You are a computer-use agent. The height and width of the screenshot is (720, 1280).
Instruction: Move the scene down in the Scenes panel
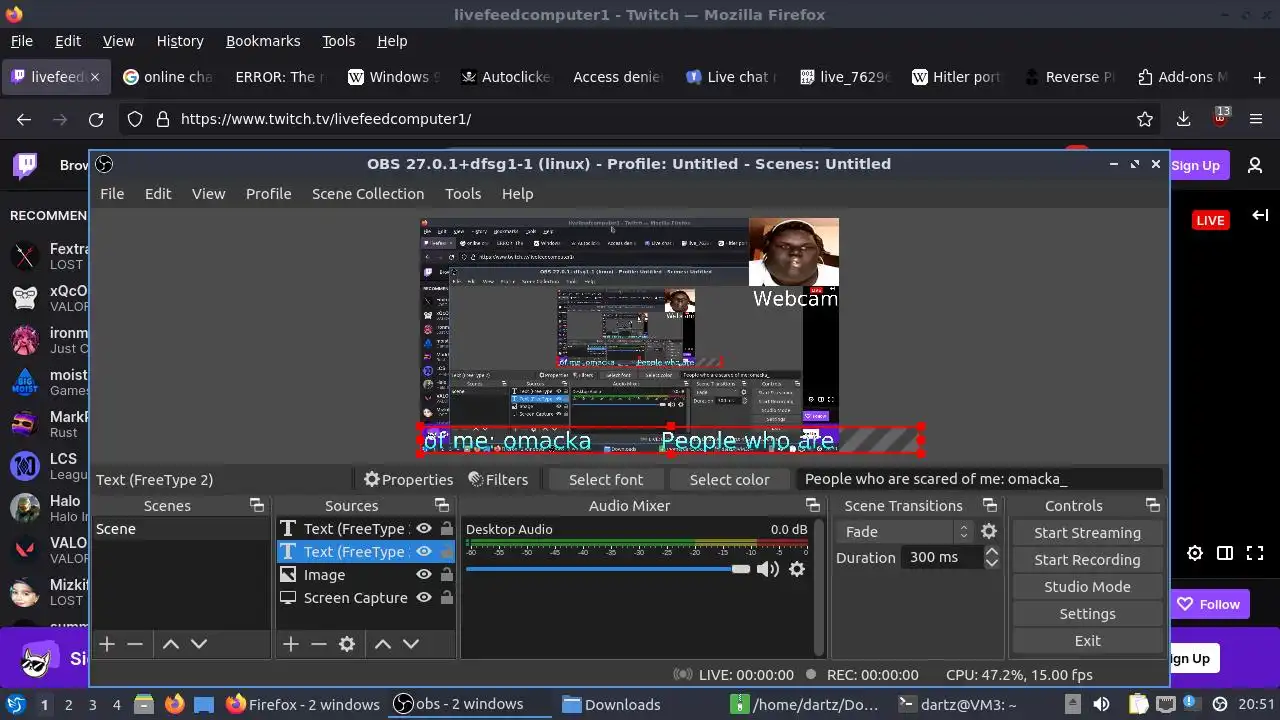click(199, 644)
